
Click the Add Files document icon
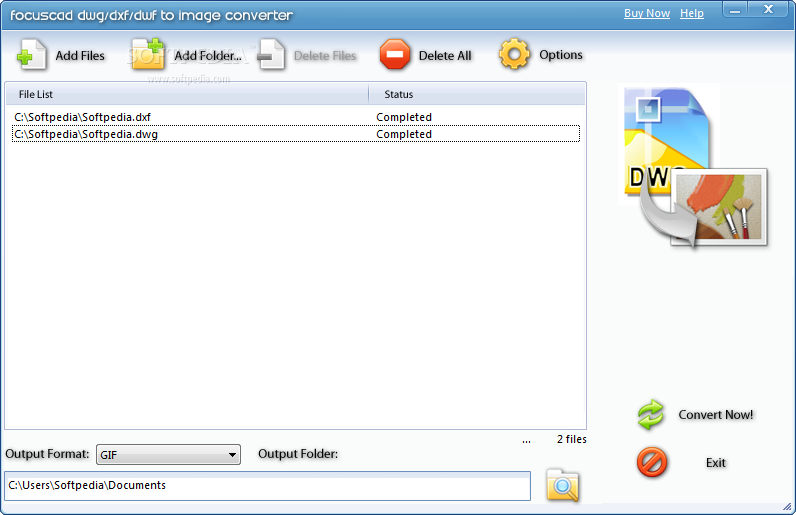(x=31, y=54)
